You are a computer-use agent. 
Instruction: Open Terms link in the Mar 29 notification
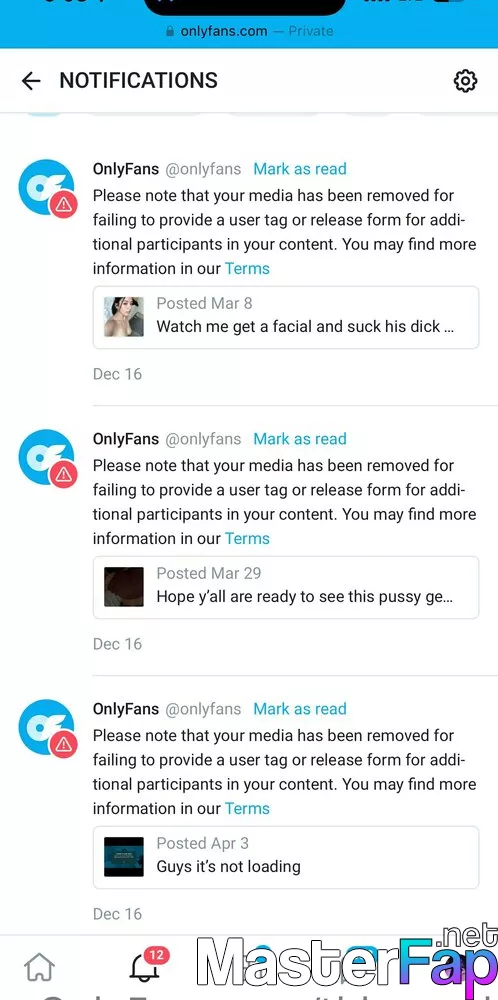(x=247, y=538)
